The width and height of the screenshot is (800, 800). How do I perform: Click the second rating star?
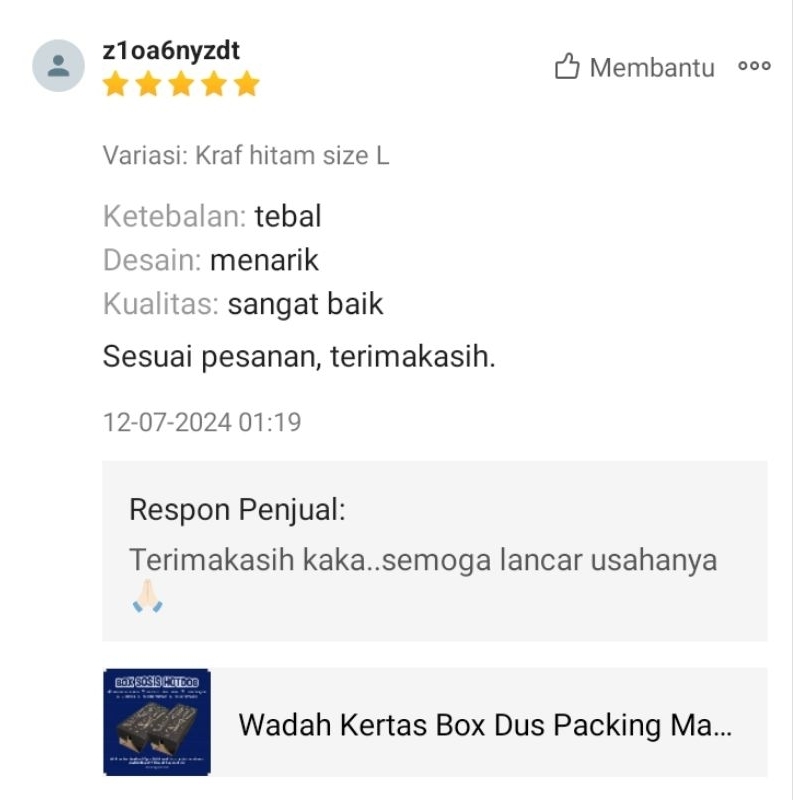pos(148,84)
